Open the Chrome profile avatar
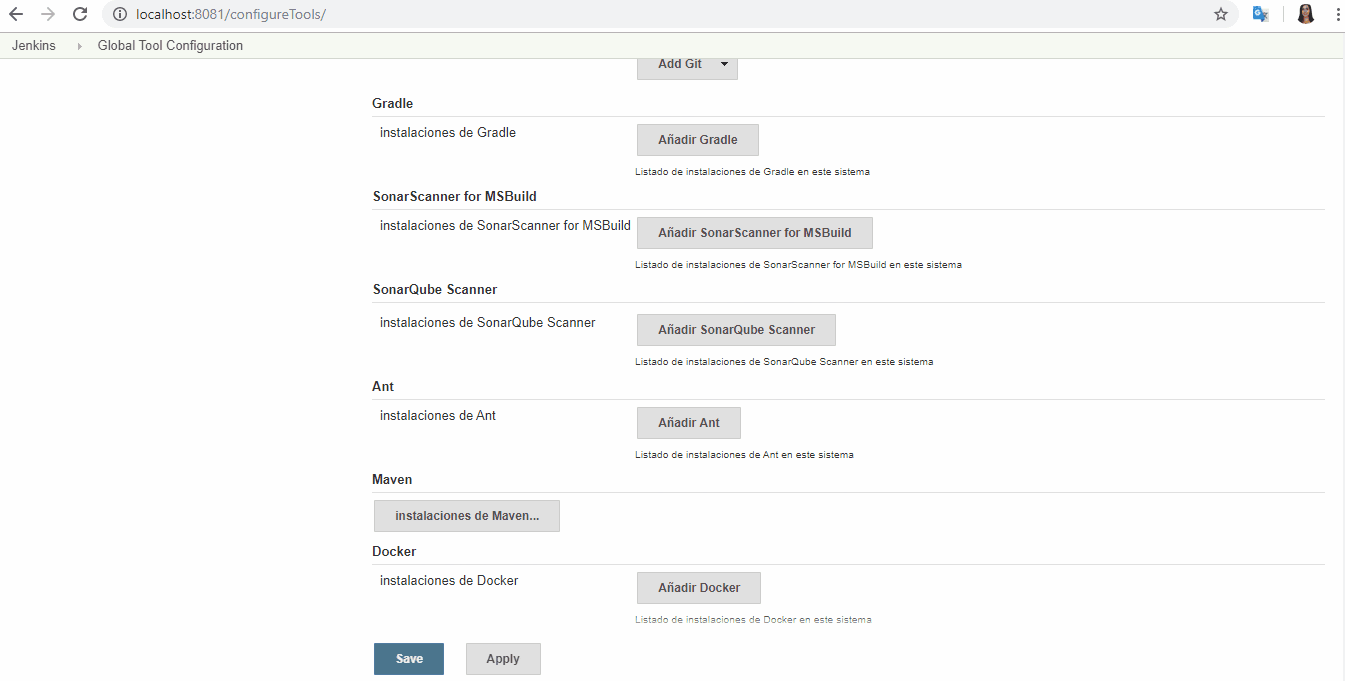This screenshot has height=681, width=1345. coord(1305,14)
